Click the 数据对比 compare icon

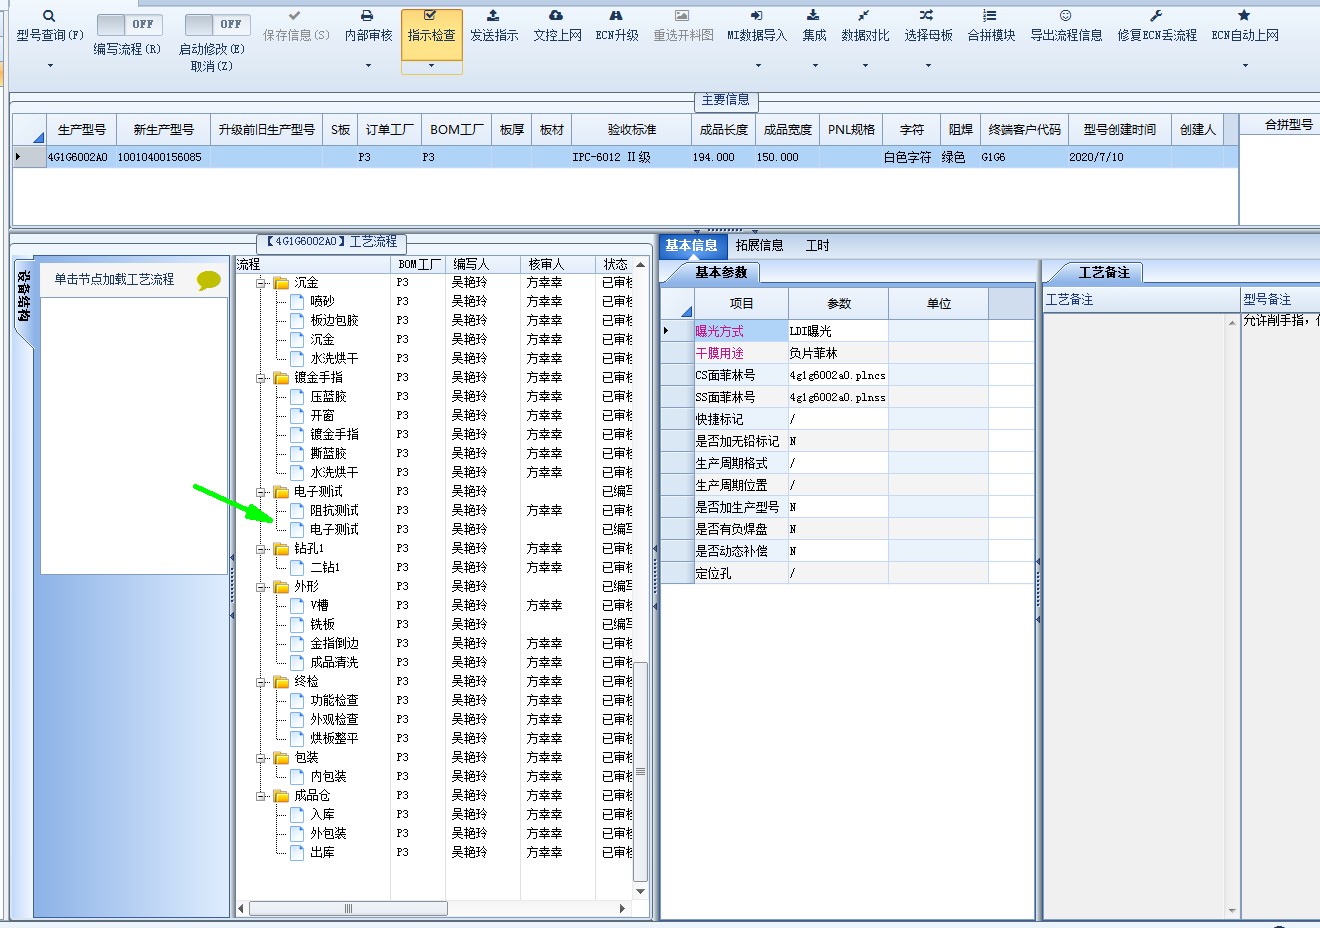(864, 16)
